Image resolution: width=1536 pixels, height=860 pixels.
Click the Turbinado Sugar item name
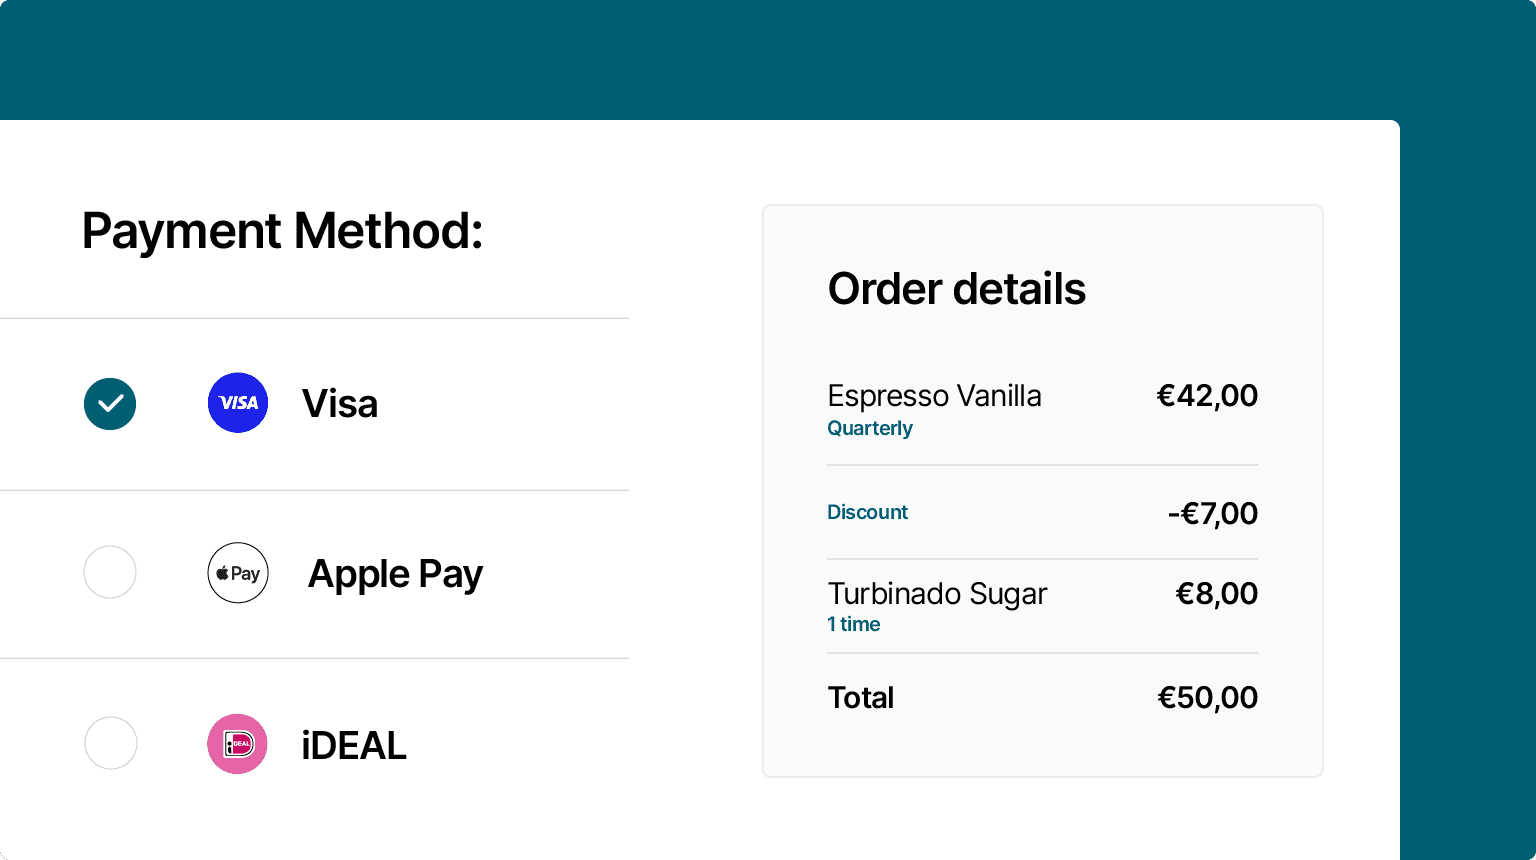(x=938, y=594)
